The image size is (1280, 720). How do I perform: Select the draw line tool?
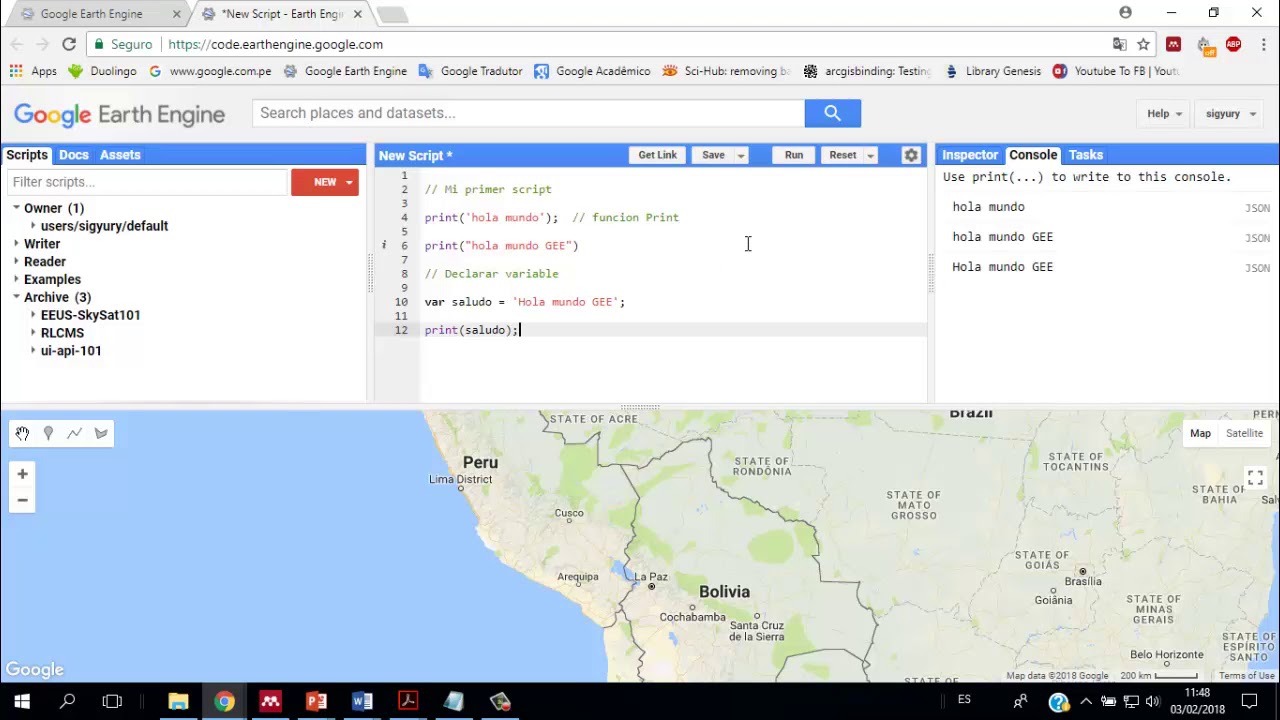[x=74, y=433]
